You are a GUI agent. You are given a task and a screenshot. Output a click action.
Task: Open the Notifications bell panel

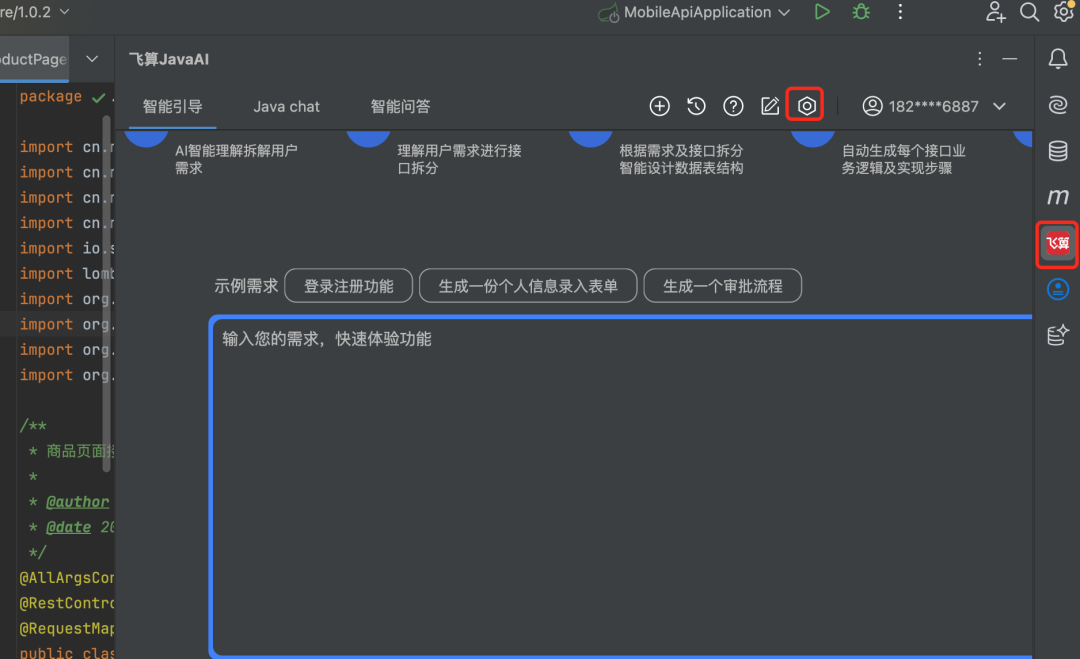click(x=1058, y=59)
